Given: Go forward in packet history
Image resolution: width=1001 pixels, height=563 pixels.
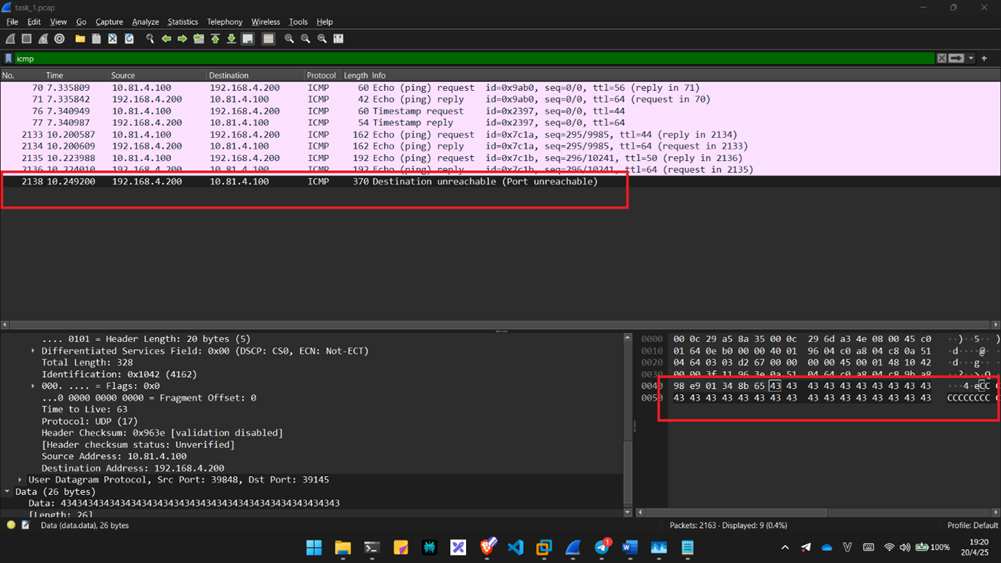Looking at the screenshot, I should tap(183, 39).
